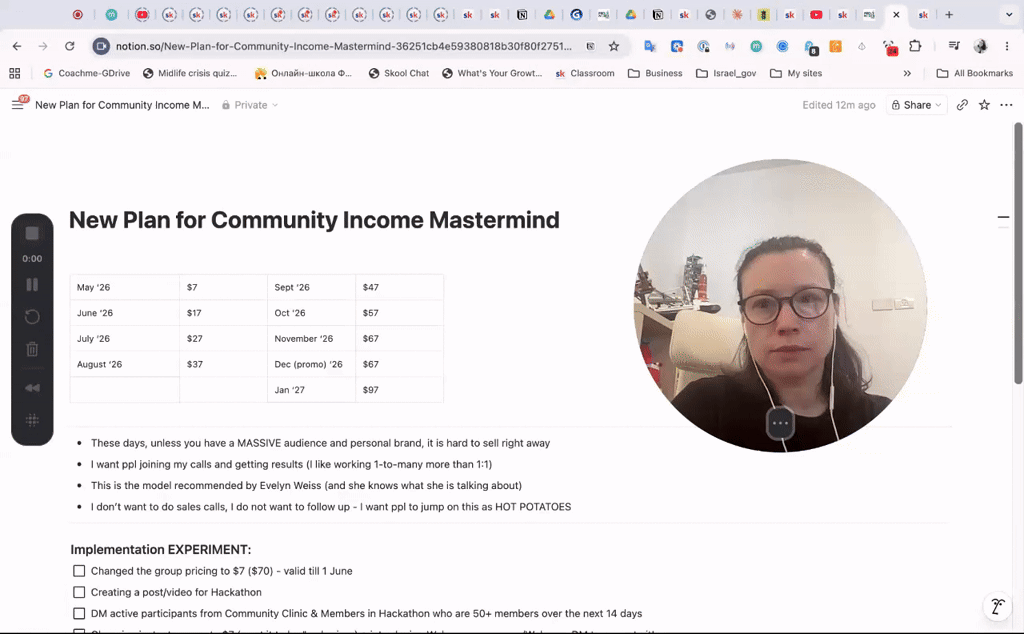Favorite this Notion page with star icon

tap(984, 104)
